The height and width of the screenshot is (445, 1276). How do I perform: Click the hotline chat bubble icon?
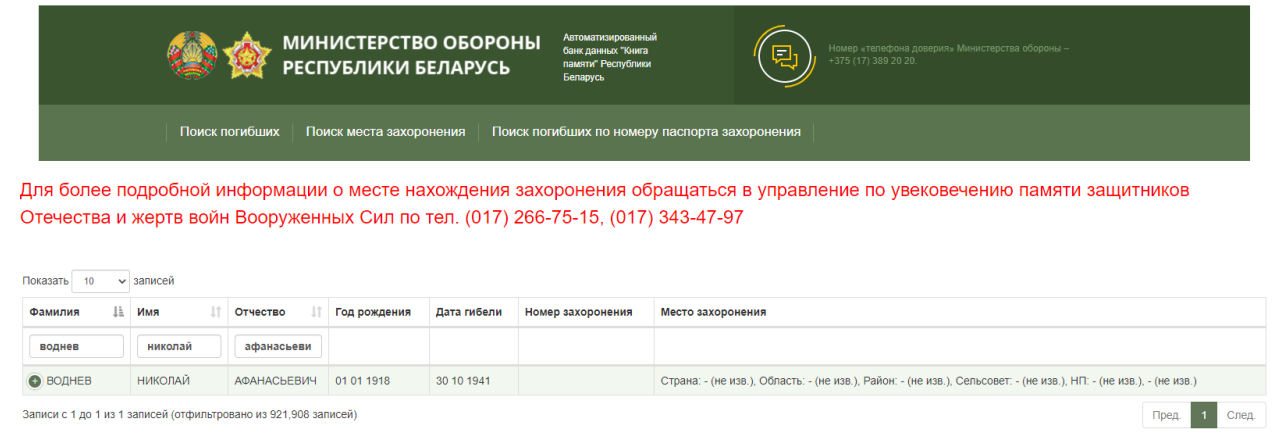coord(784,55)
